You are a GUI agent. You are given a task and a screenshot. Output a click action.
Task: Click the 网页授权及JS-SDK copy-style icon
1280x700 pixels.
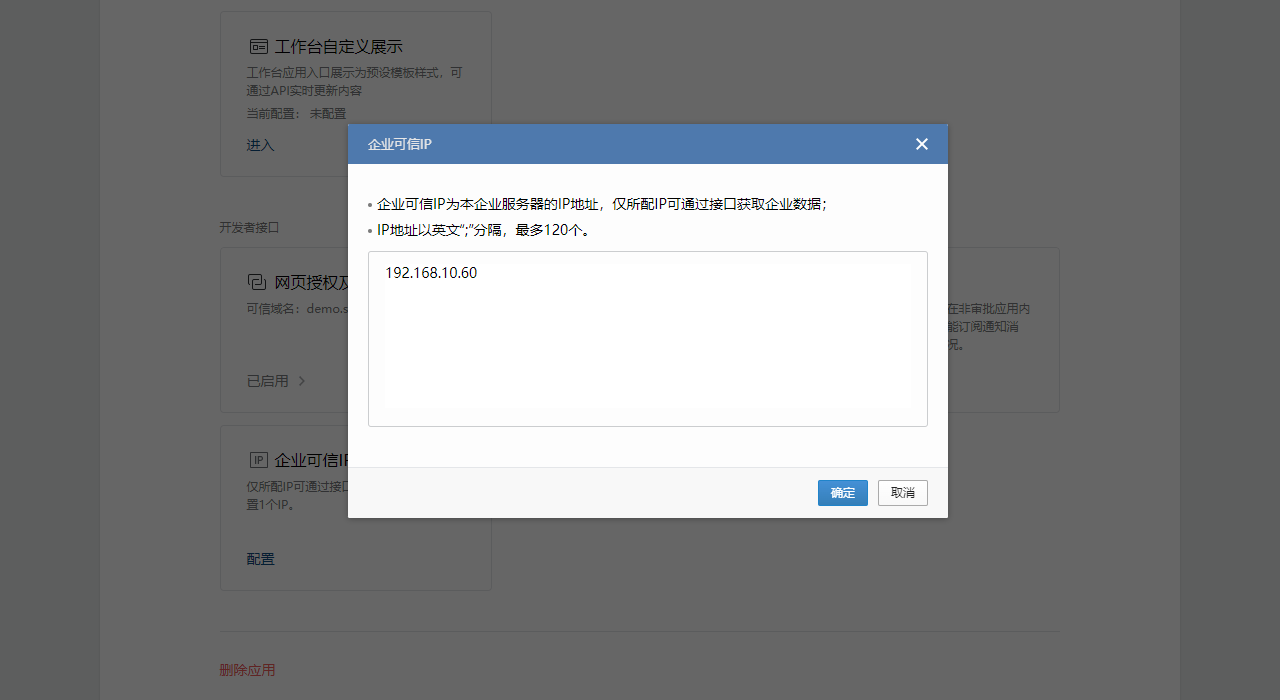(256, 282)
